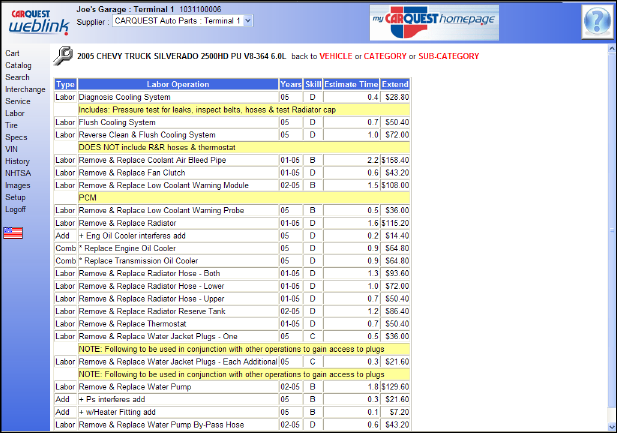Open Specs in the sidebar
Viewport: 617px width, 433px height.
(x=16, y=137)
